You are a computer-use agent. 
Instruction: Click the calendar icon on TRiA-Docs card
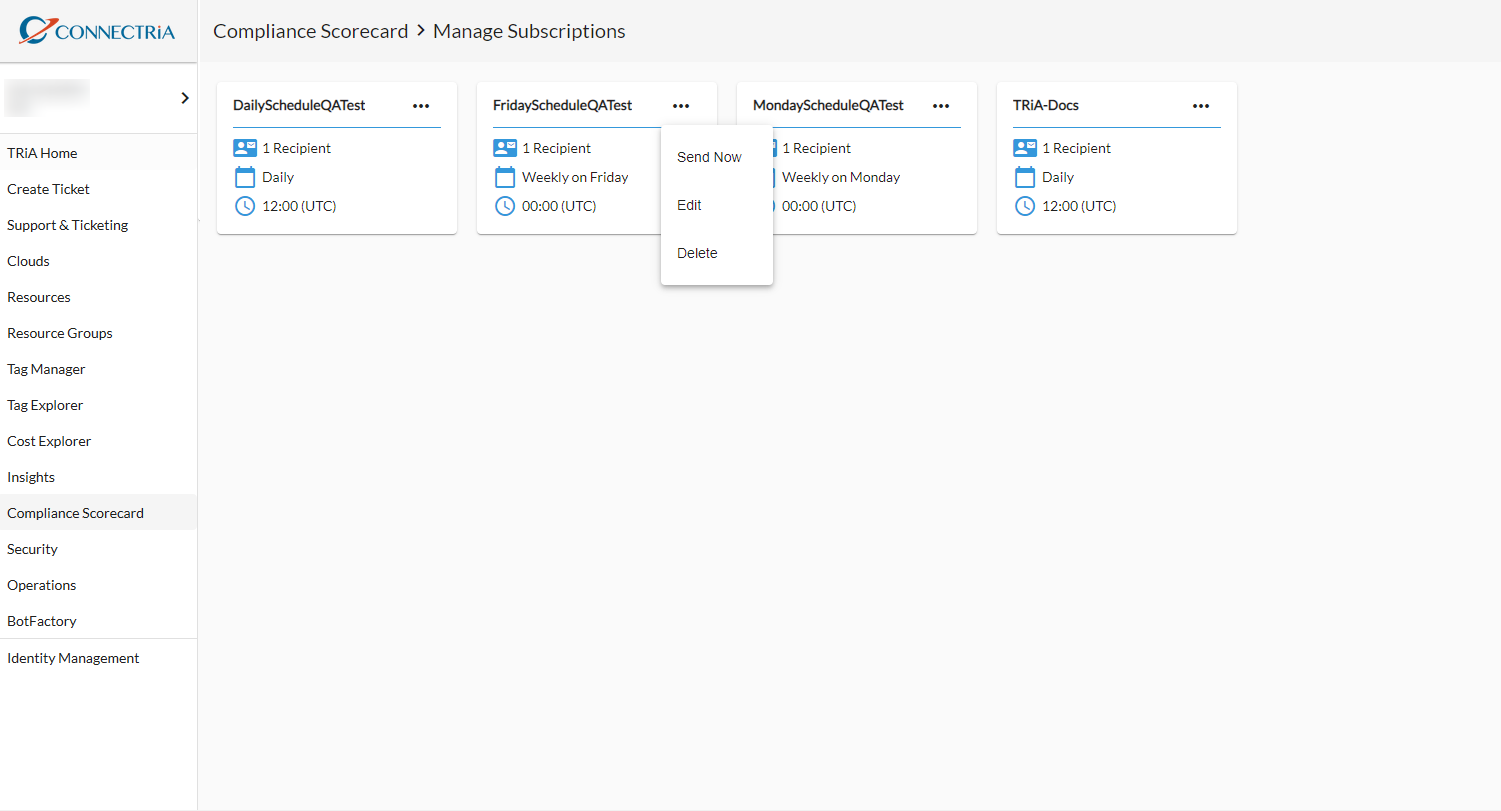click(x=1025, y=177)
